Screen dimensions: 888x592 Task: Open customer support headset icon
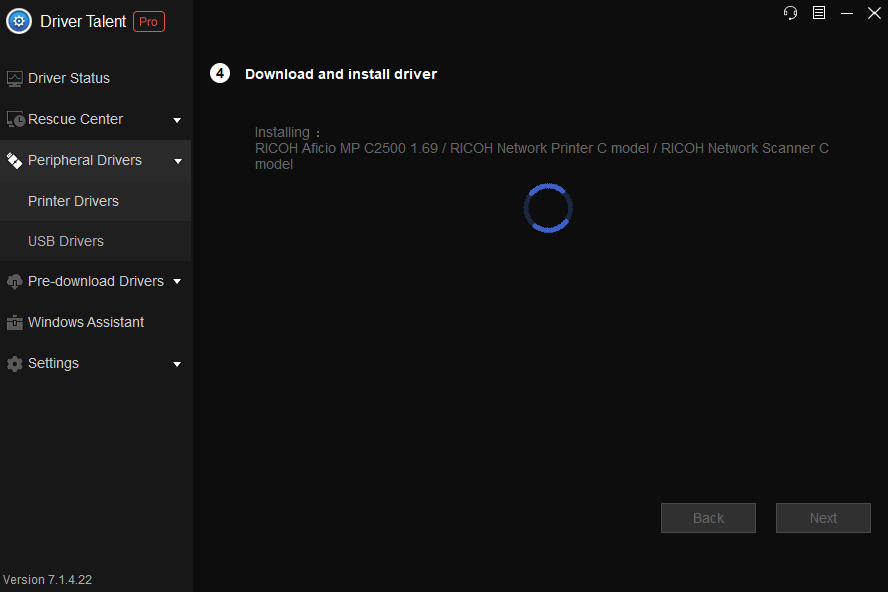pos(790,12)
